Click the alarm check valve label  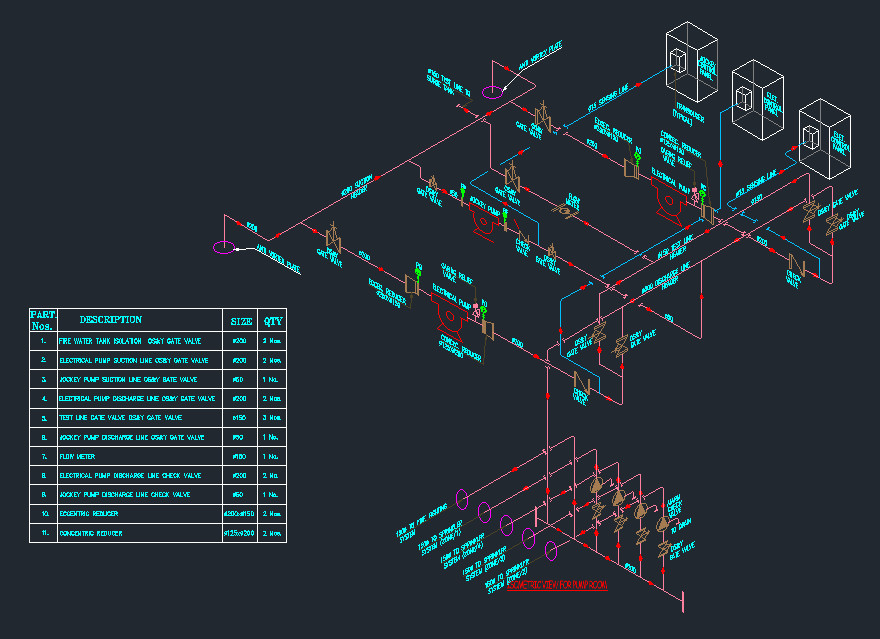tap(674, 506)
